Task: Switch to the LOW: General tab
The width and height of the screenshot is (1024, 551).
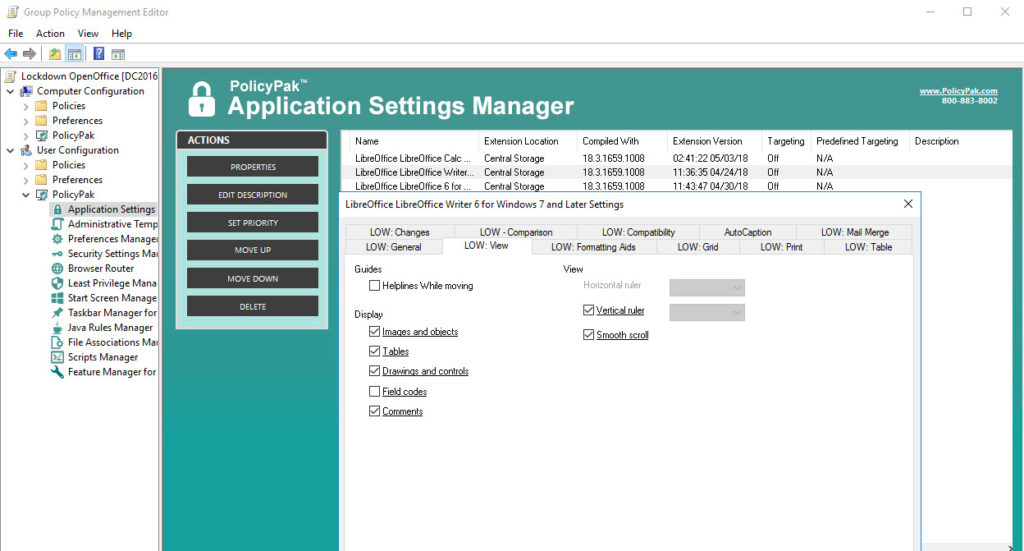Action: click(393, 247)
